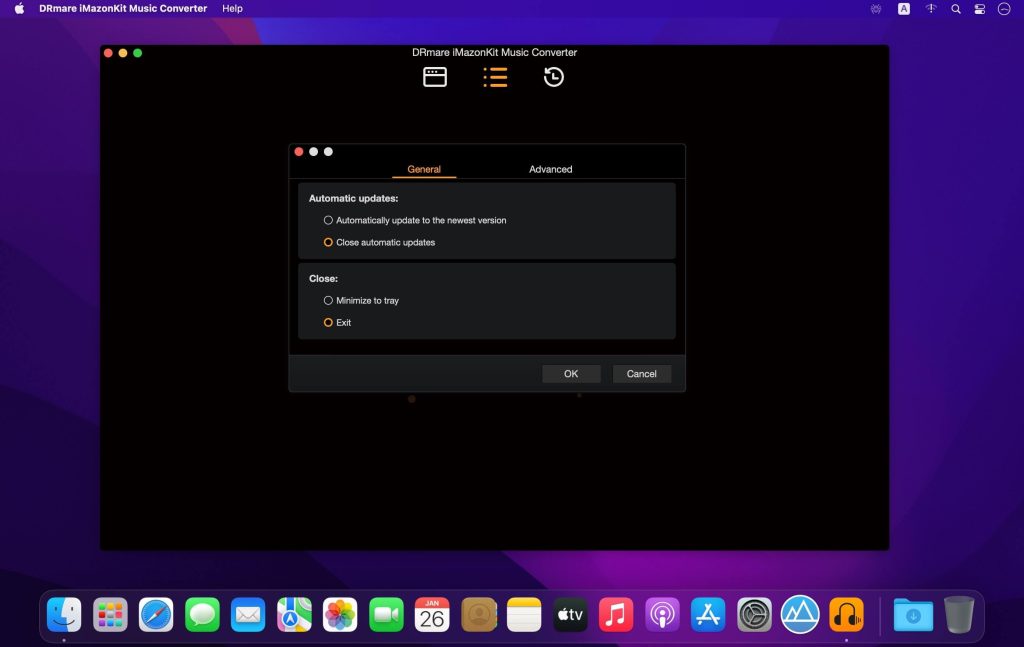Image resolution: width=1024 pixels, height=647 pixels.
Task: Select the Exit close behavior
Action: pyautogui.click(x=328, y=322)
